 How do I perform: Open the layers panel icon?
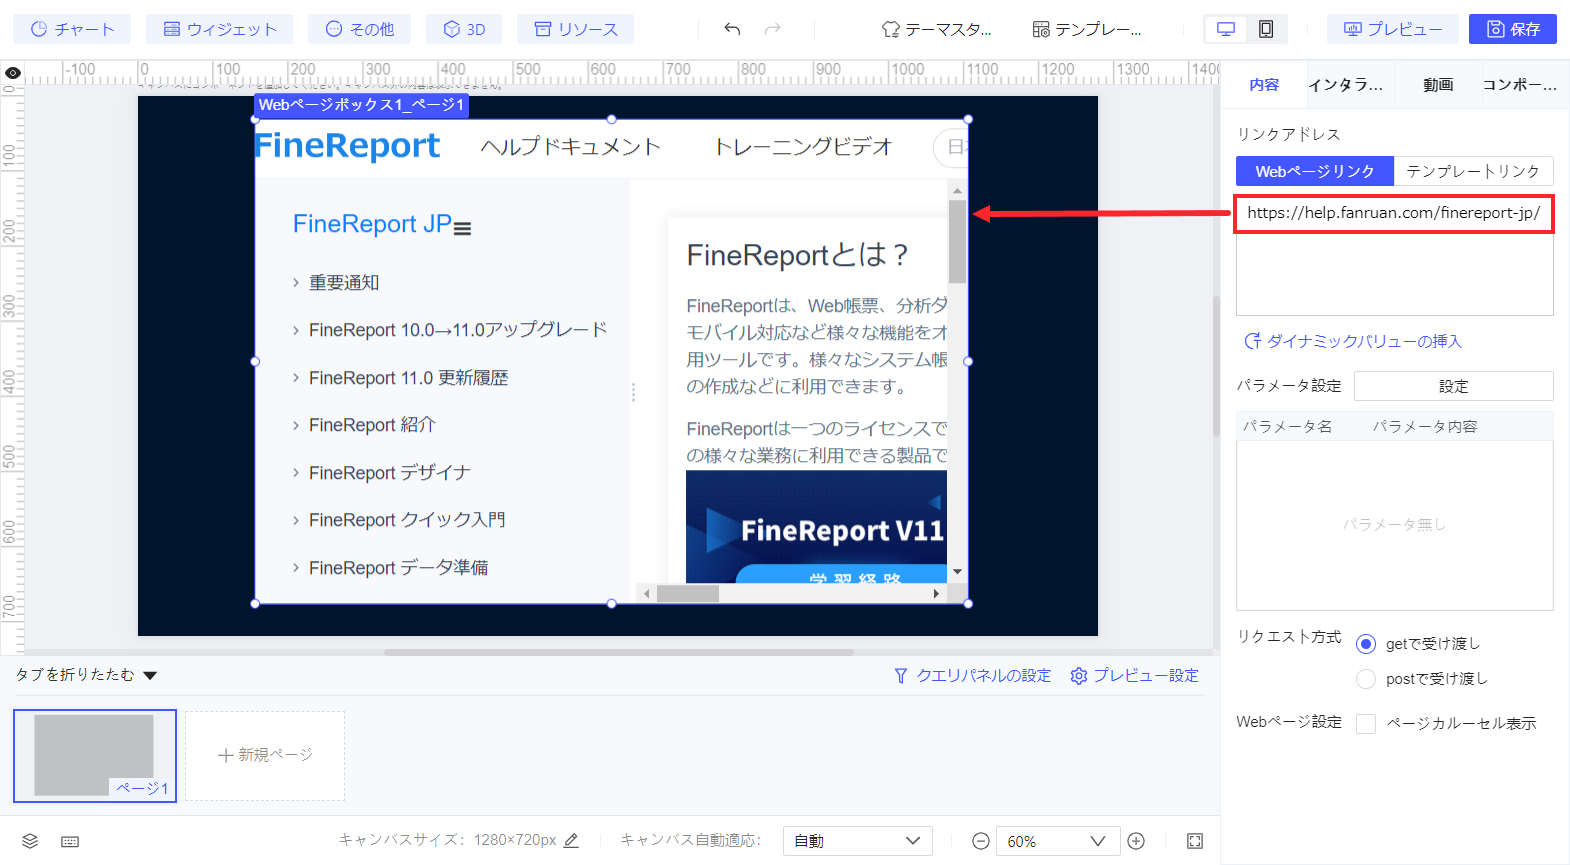click(x=30, y=841)
